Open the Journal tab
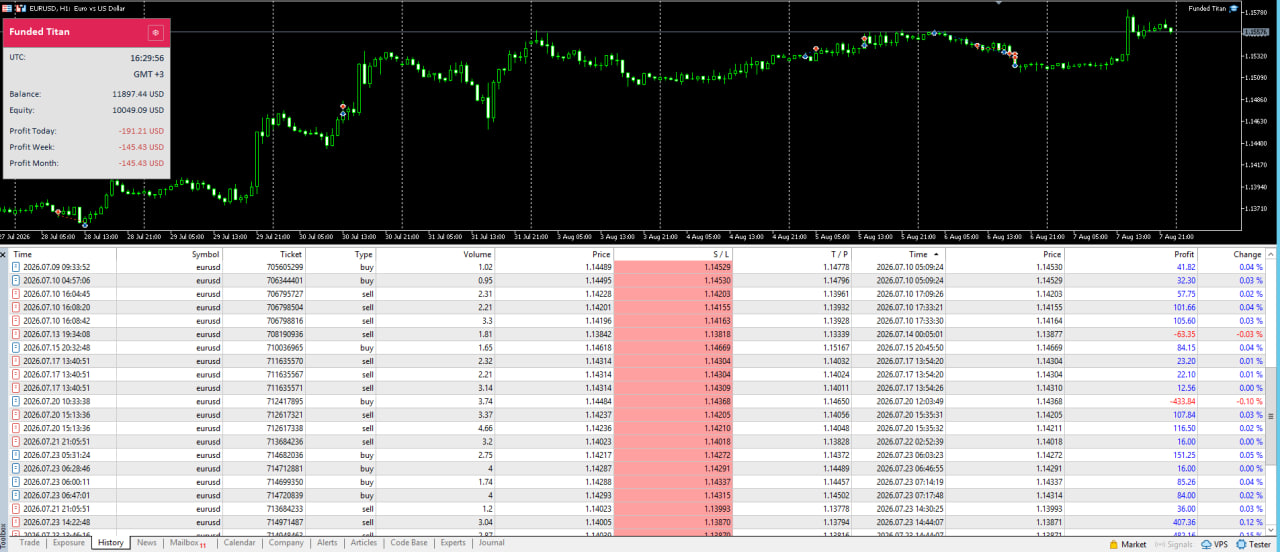The width and height of the screenshot is (1280, 552). tap(492, 543)
